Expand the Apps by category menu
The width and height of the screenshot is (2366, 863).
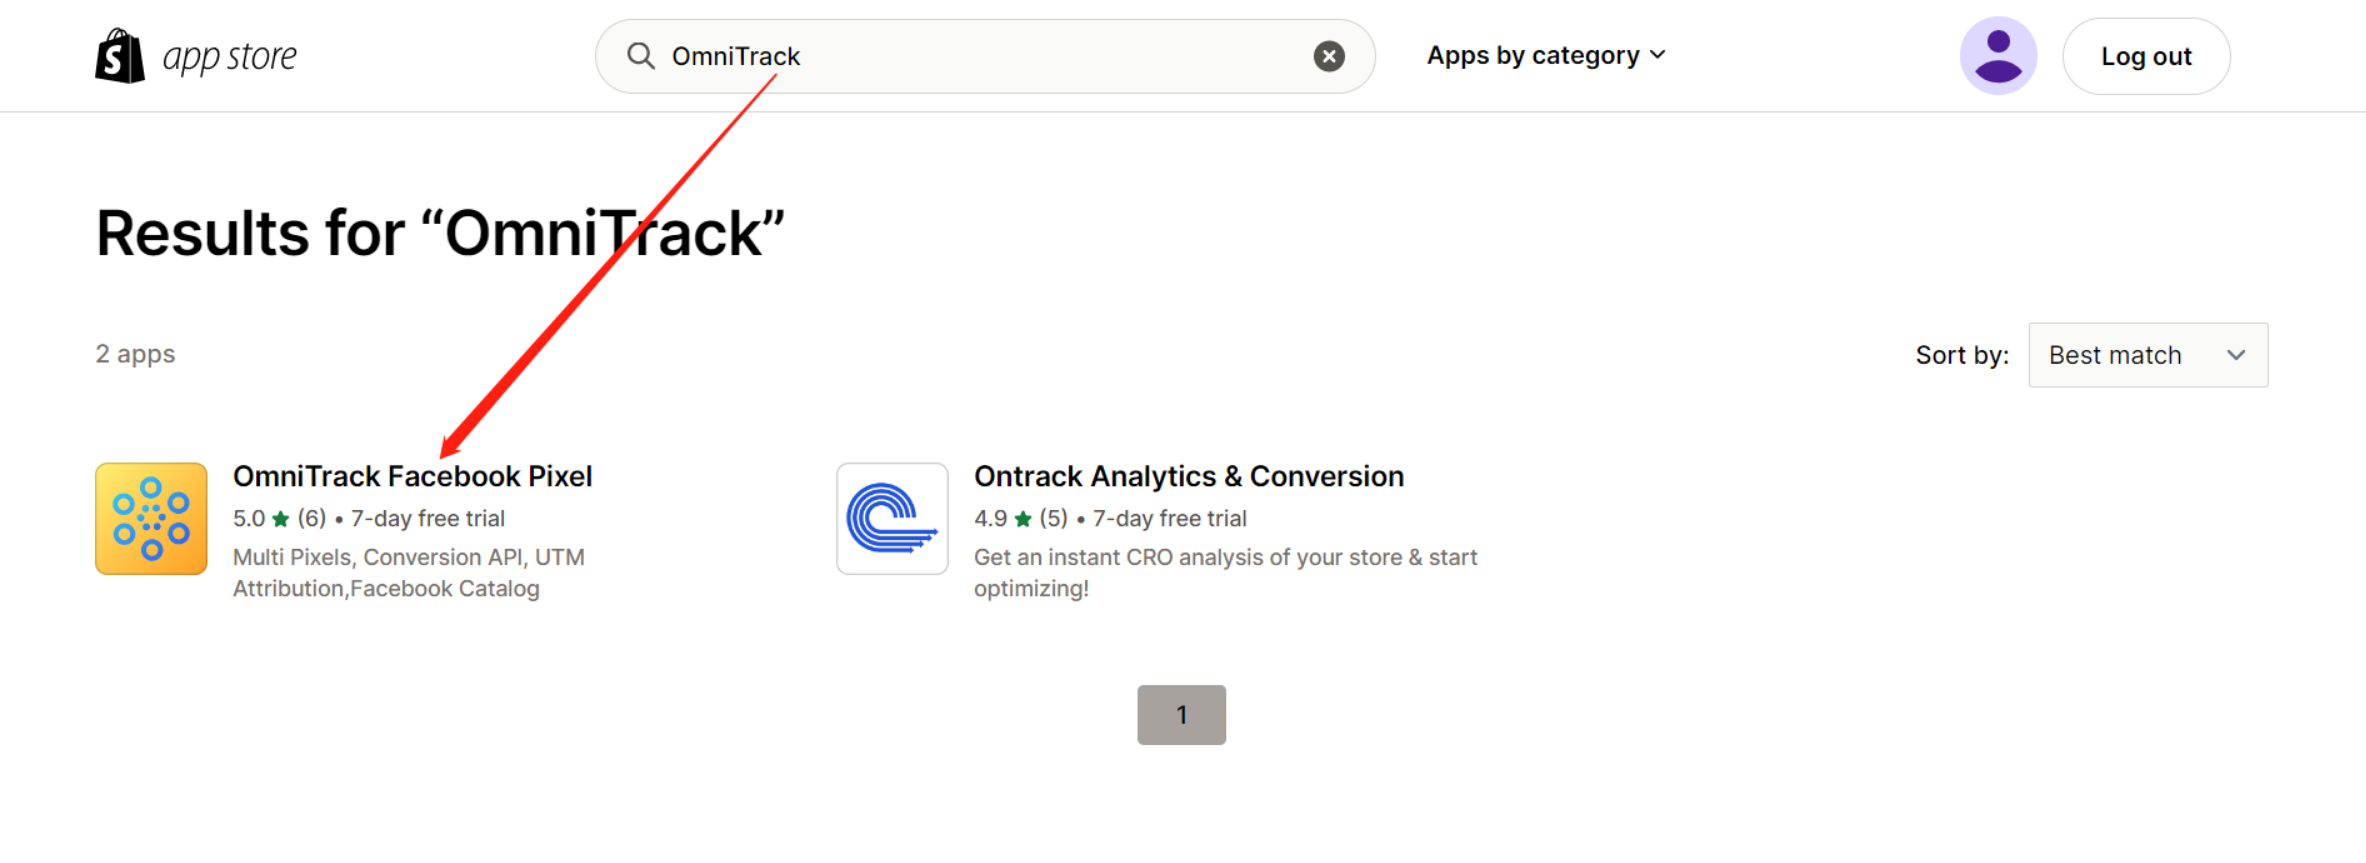1546,55
